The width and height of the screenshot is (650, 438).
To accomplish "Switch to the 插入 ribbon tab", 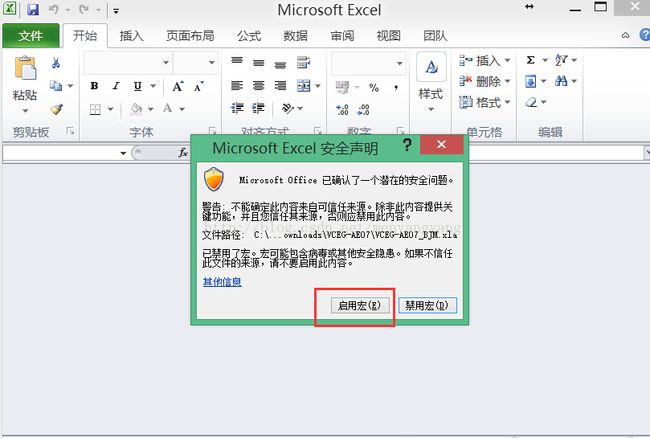I will click(132, 36).
